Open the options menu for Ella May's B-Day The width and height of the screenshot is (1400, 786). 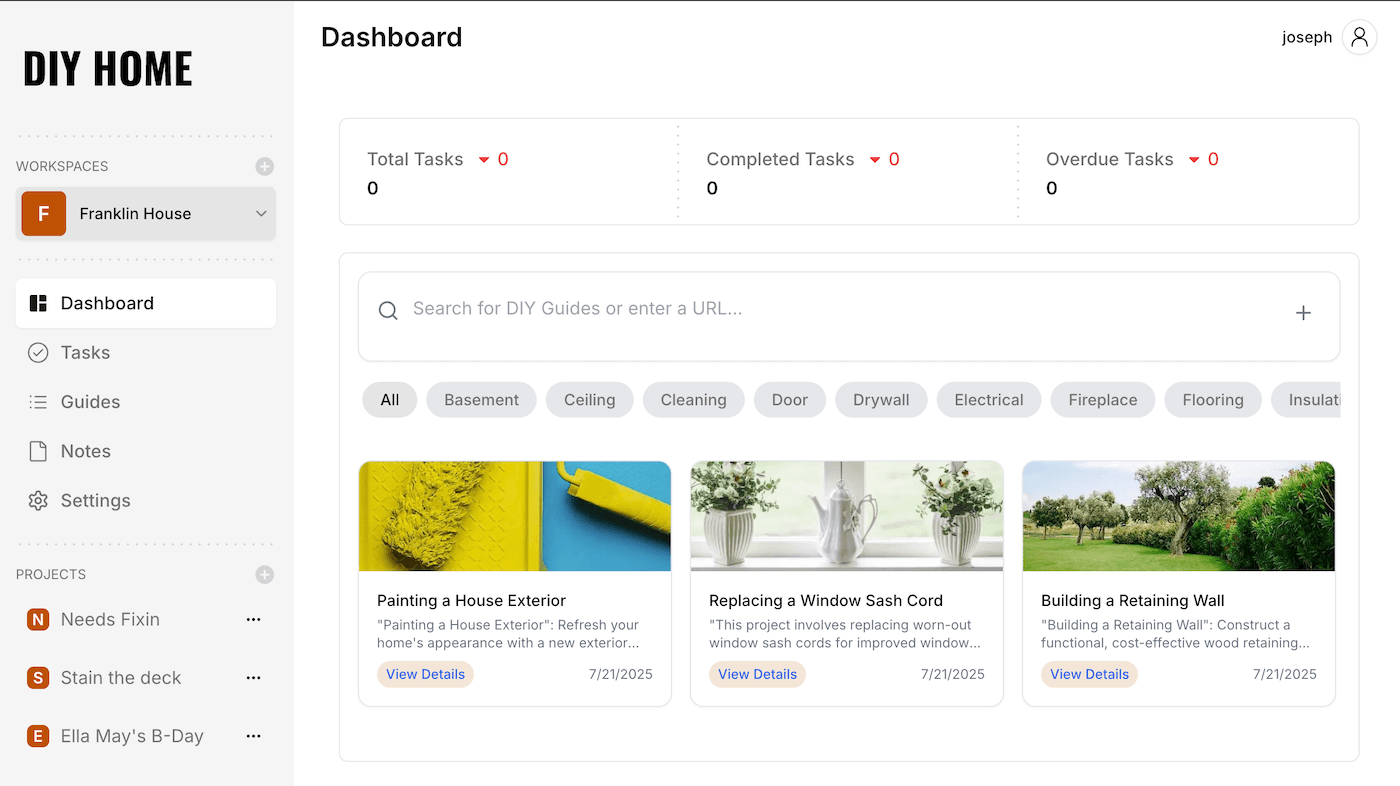tap(253, 735)
